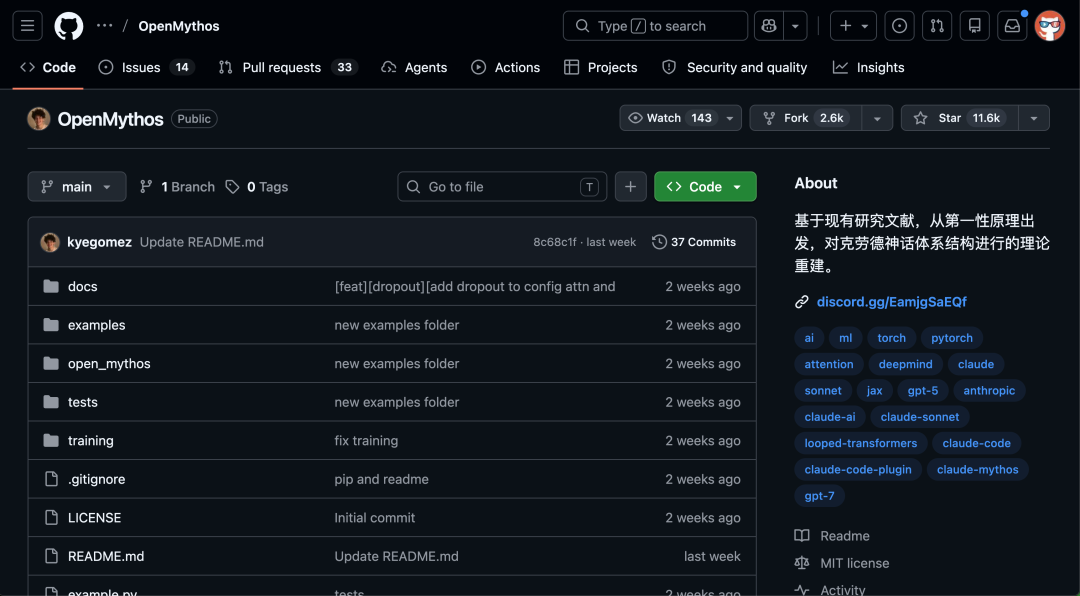Switch to the Projects tab

coord(601,68)
